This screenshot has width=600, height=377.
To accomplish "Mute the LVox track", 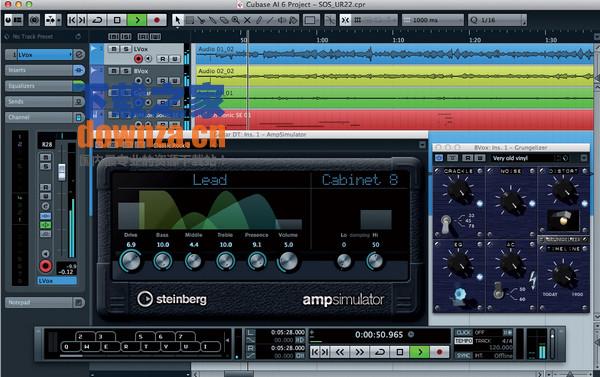I will [x=114, y=49].
